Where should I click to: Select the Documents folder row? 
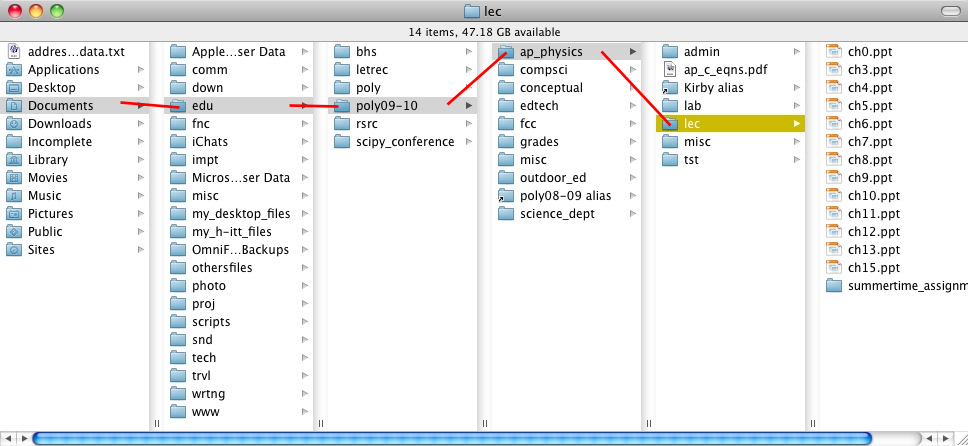coord(75,106)
